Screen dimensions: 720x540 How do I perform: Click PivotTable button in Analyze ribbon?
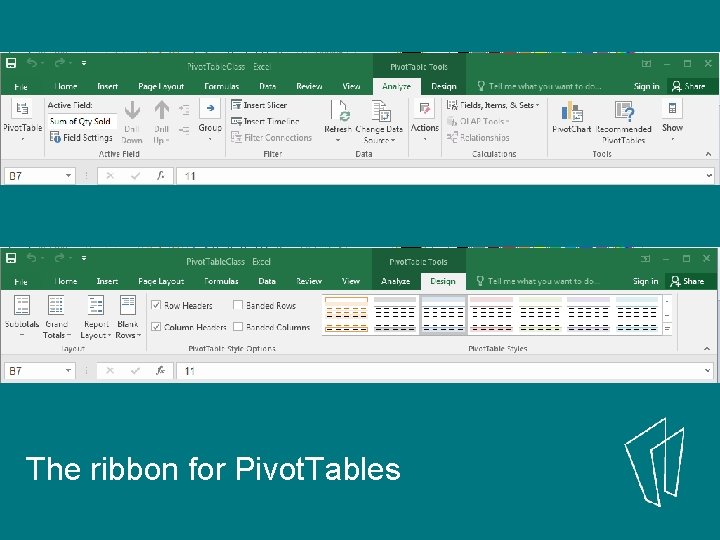pos(22,120)
